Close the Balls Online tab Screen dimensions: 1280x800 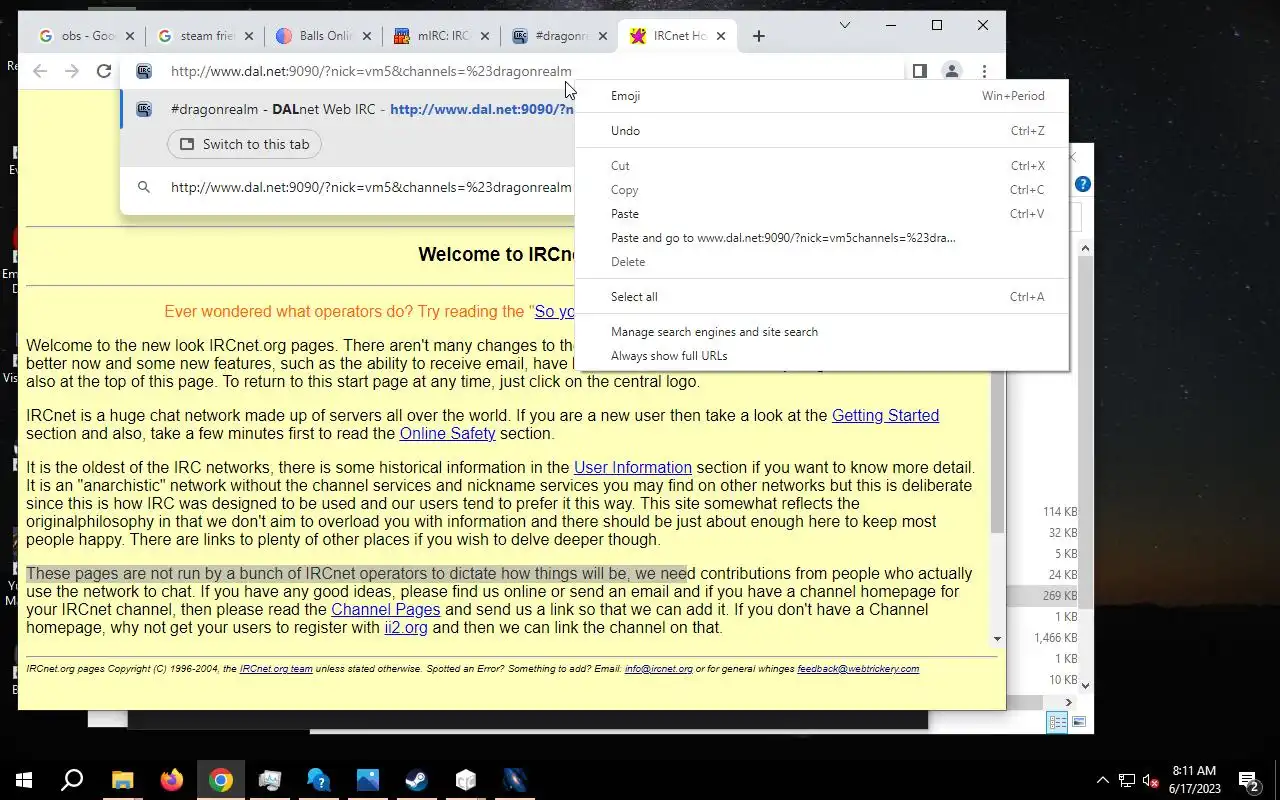coord(366,36)
